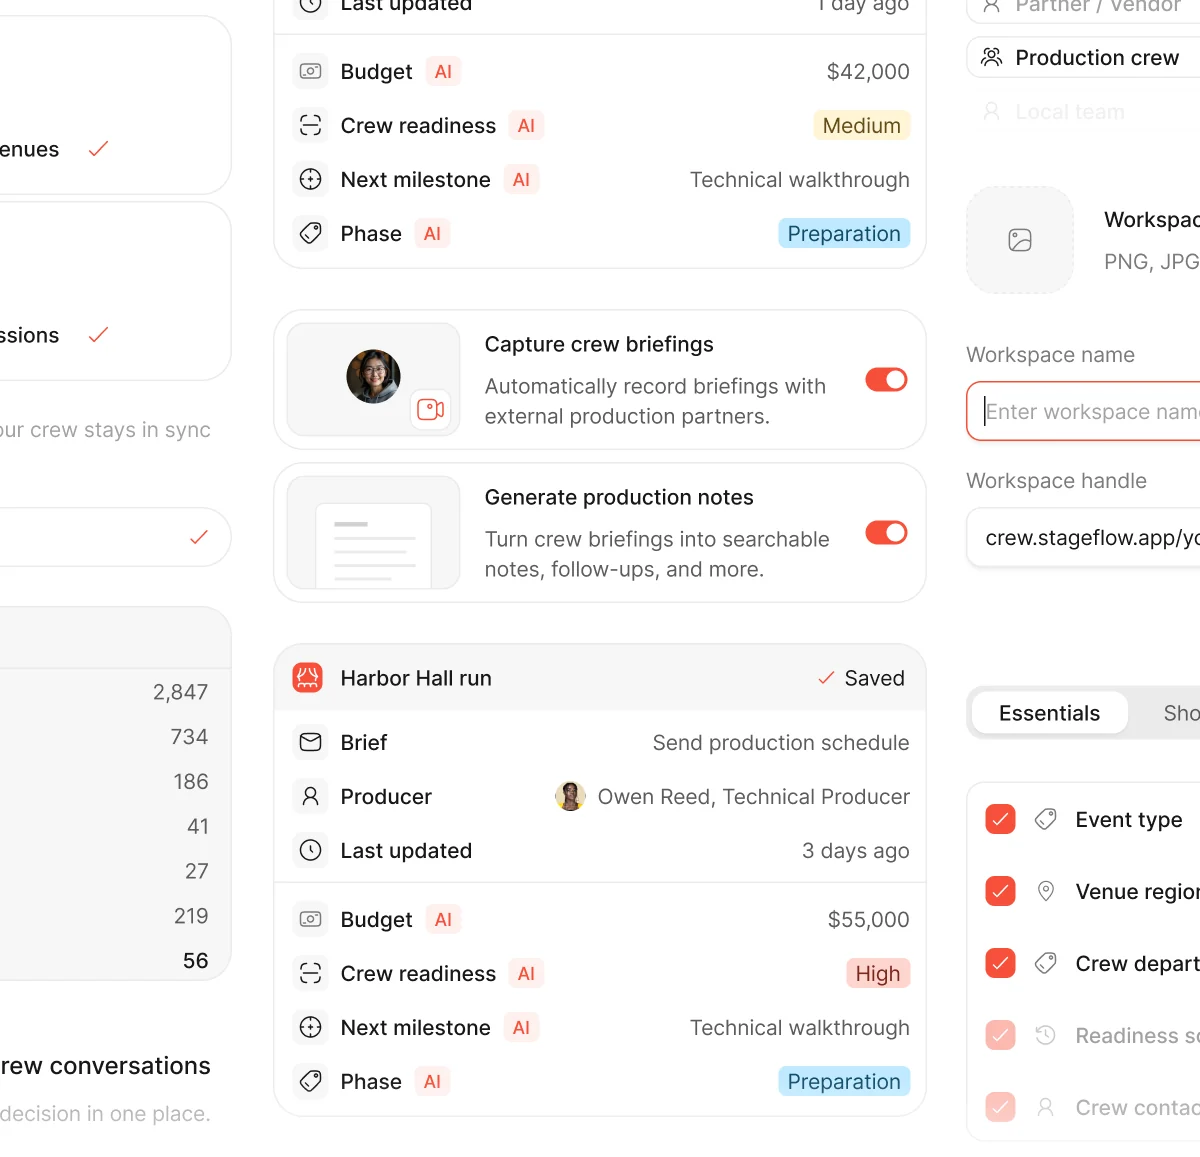Click the Harbor Hall Budget banknote icon

pyautogui.click(x=311, y=919)
